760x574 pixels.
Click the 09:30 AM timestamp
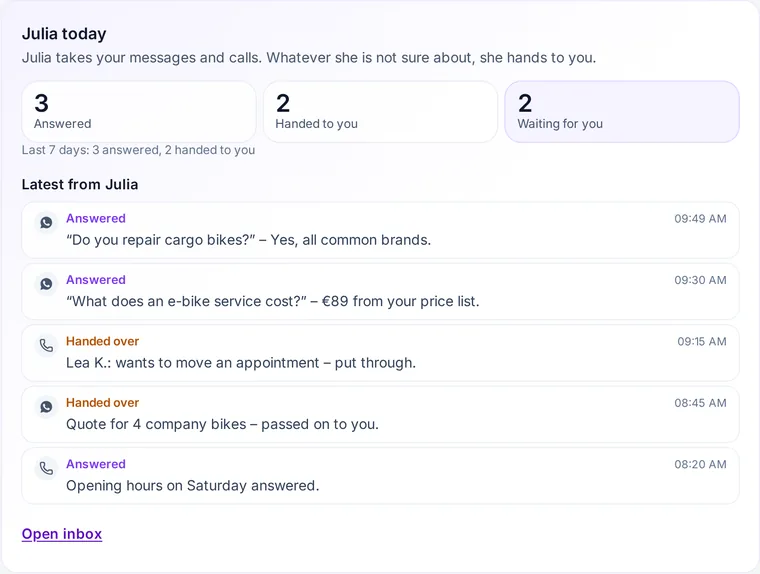point(700,280)
